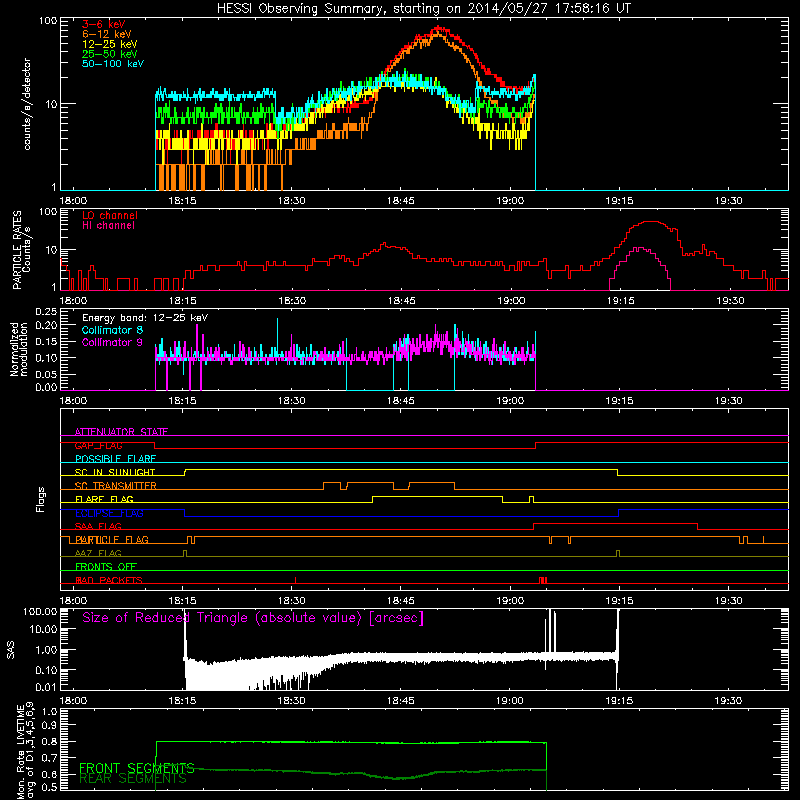The width and height of the screenshot is (800, 800).
Task: Click the Normalized modulation axis label
Action: pos(19,349)
